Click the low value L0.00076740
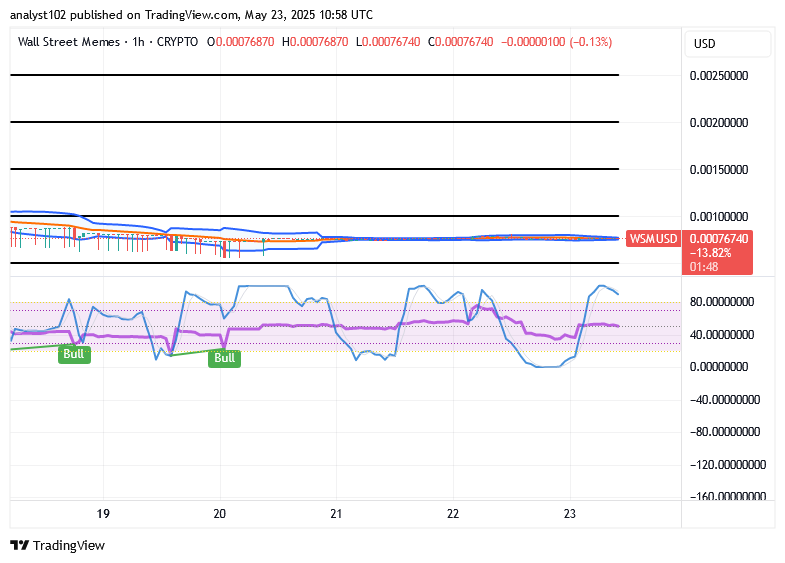The width and height of the screenshot is (785, 563). pyautogui.click(x=388, y=42)
